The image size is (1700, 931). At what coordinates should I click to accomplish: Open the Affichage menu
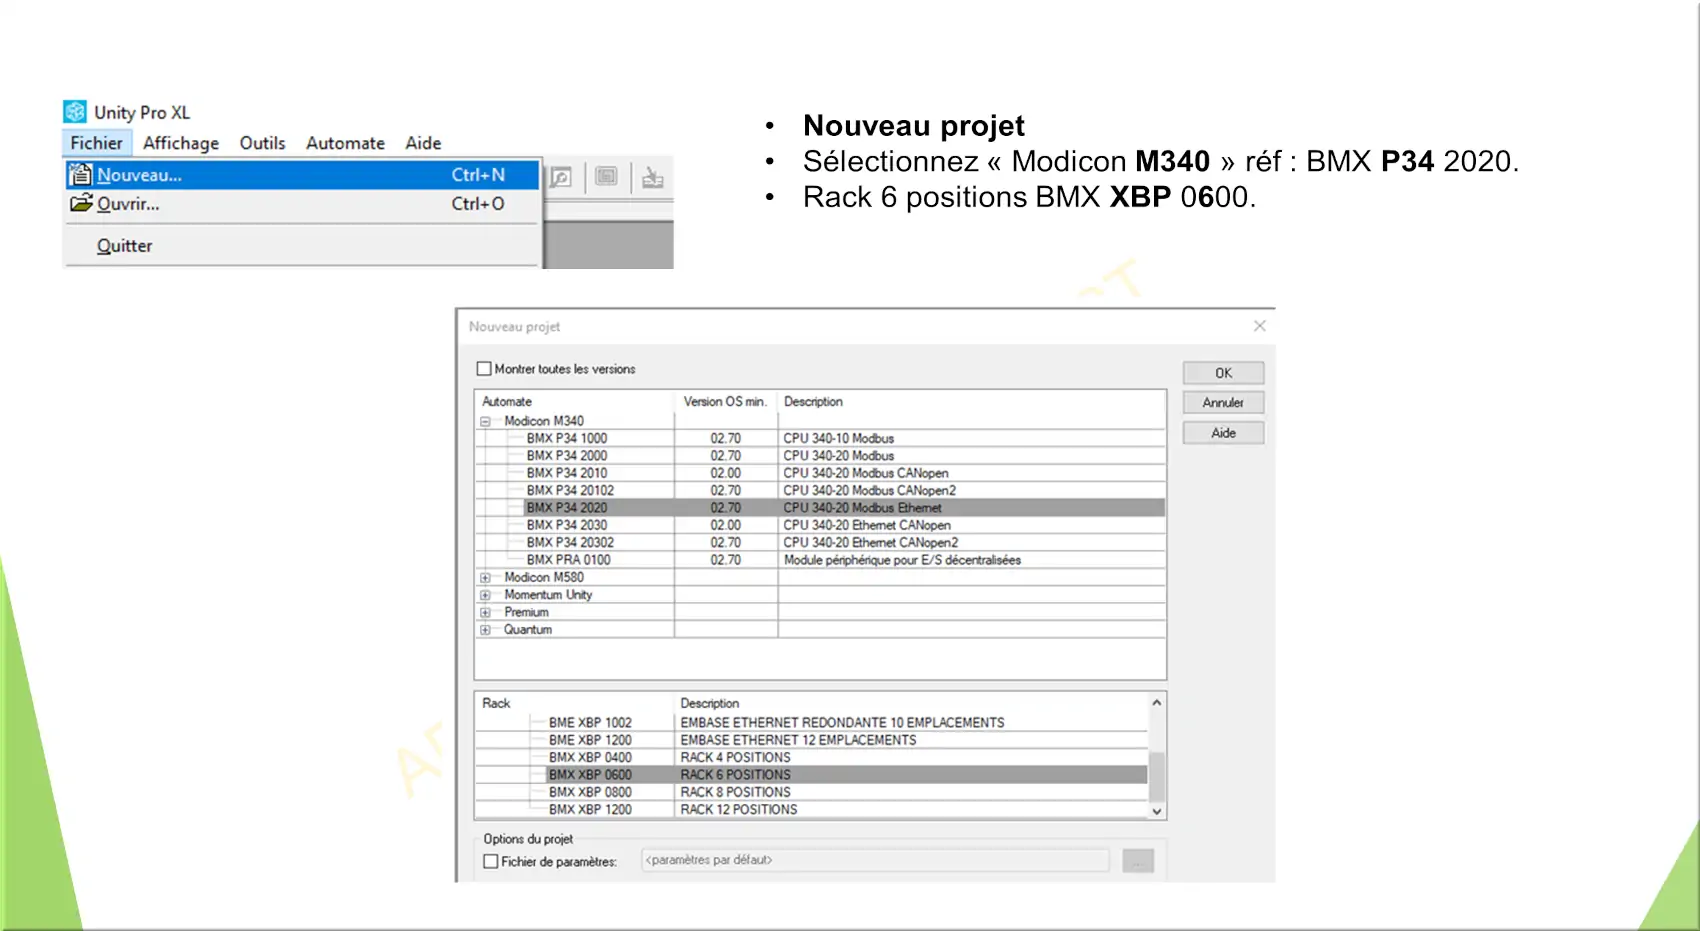pos(181,143)
